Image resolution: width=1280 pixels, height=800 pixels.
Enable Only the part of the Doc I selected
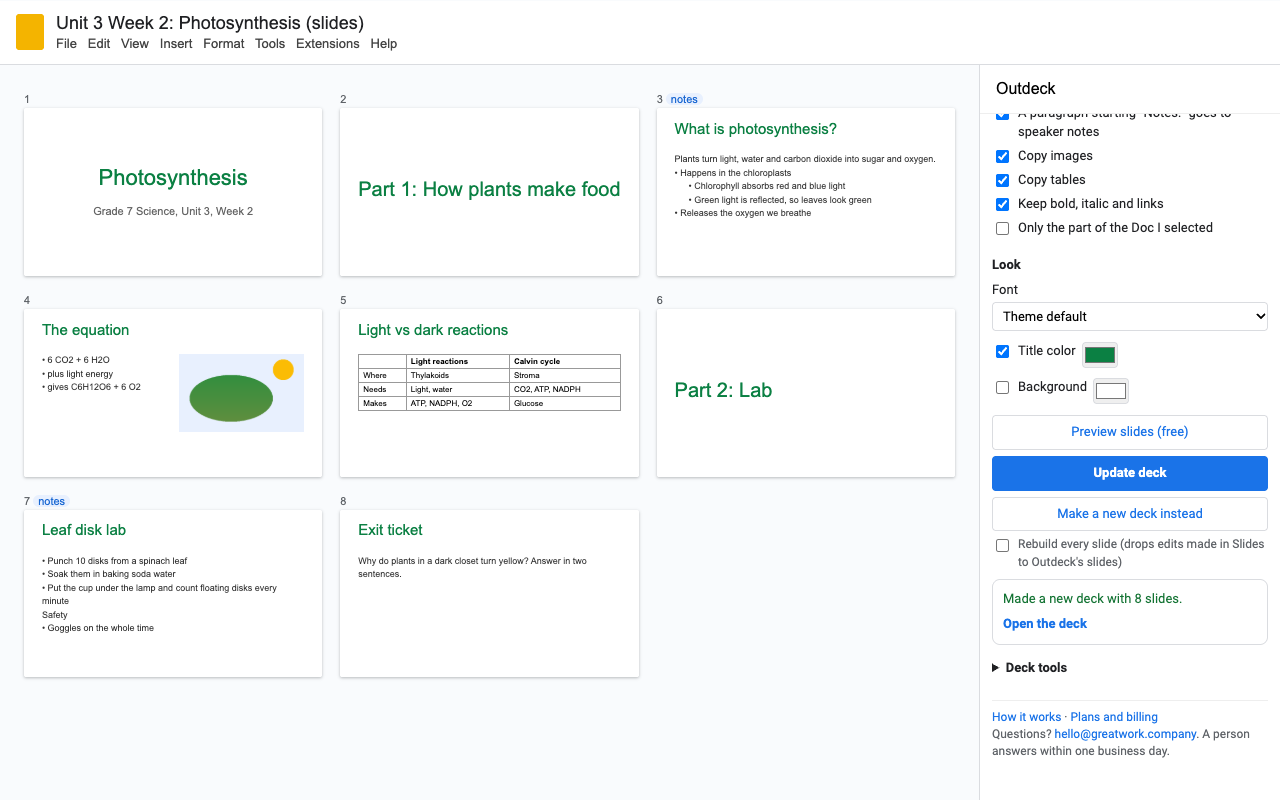coord(1002,228)
